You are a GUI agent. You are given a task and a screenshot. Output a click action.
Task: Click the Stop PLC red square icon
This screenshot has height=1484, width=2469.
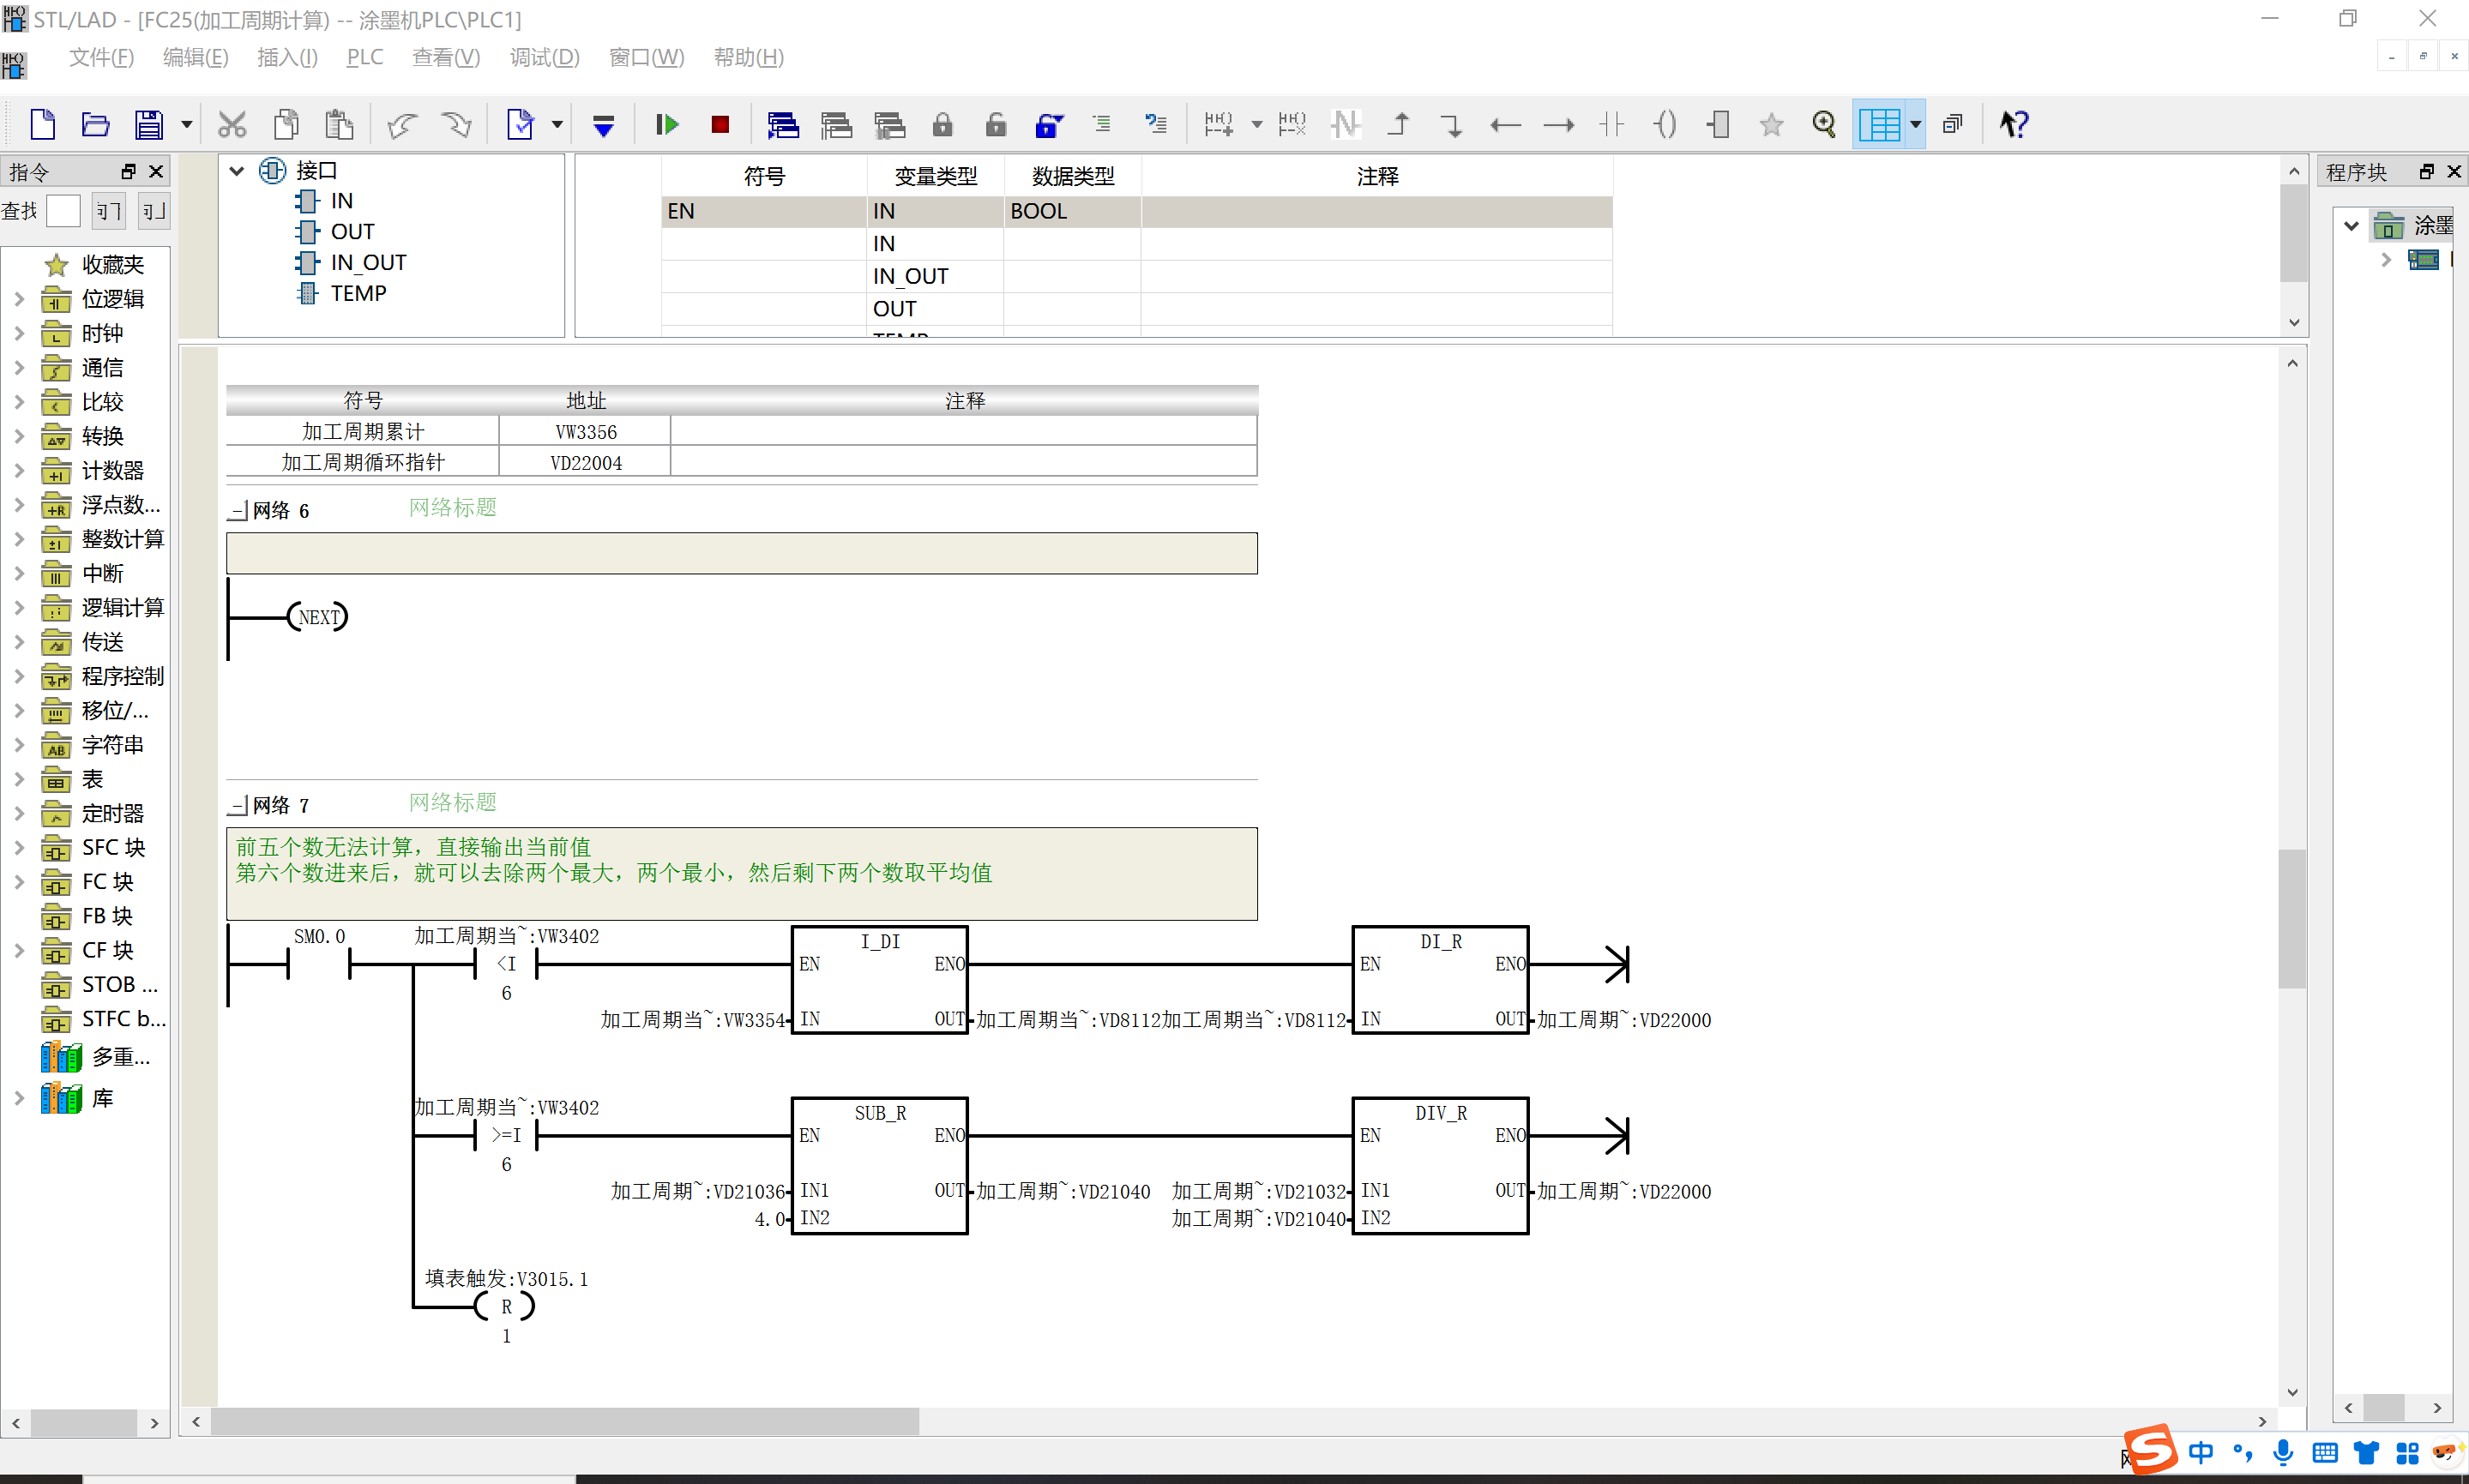point(720,125)
